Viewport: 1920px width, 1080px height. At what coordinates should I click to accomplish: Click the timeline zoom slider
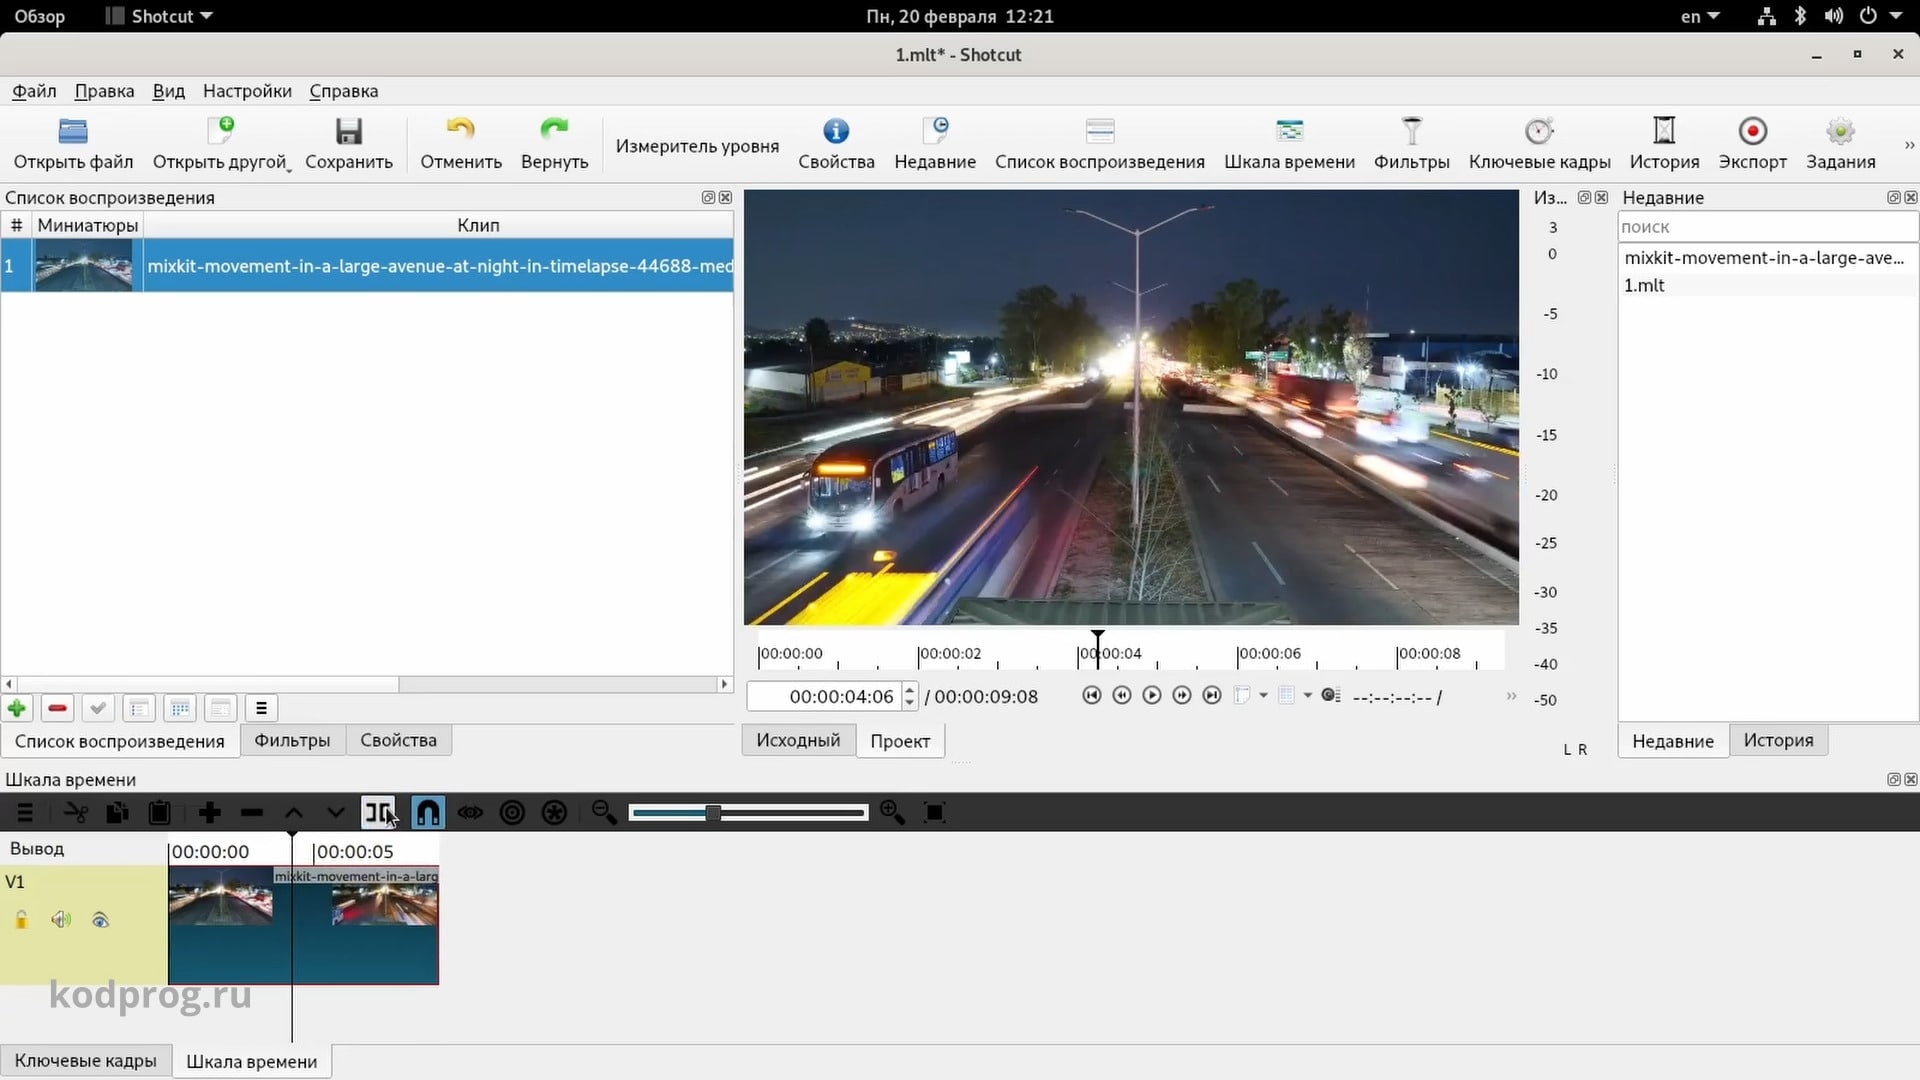click(748, 813)
